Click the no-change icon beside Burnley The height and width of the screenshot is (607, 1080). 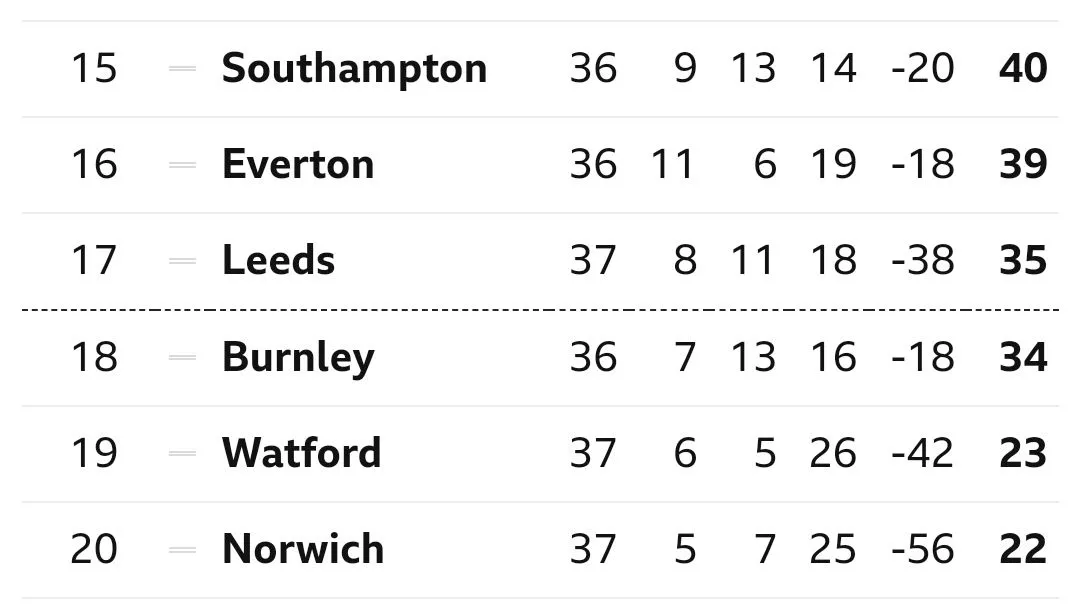[183, 357]
